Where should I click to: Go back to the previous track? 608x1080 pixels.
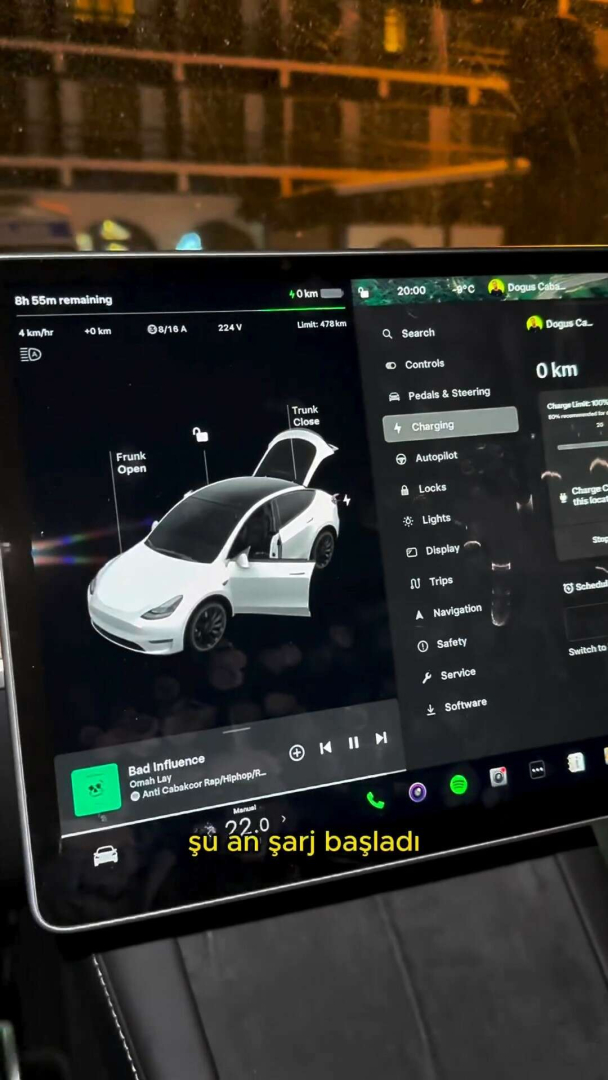tap(325, 747)
